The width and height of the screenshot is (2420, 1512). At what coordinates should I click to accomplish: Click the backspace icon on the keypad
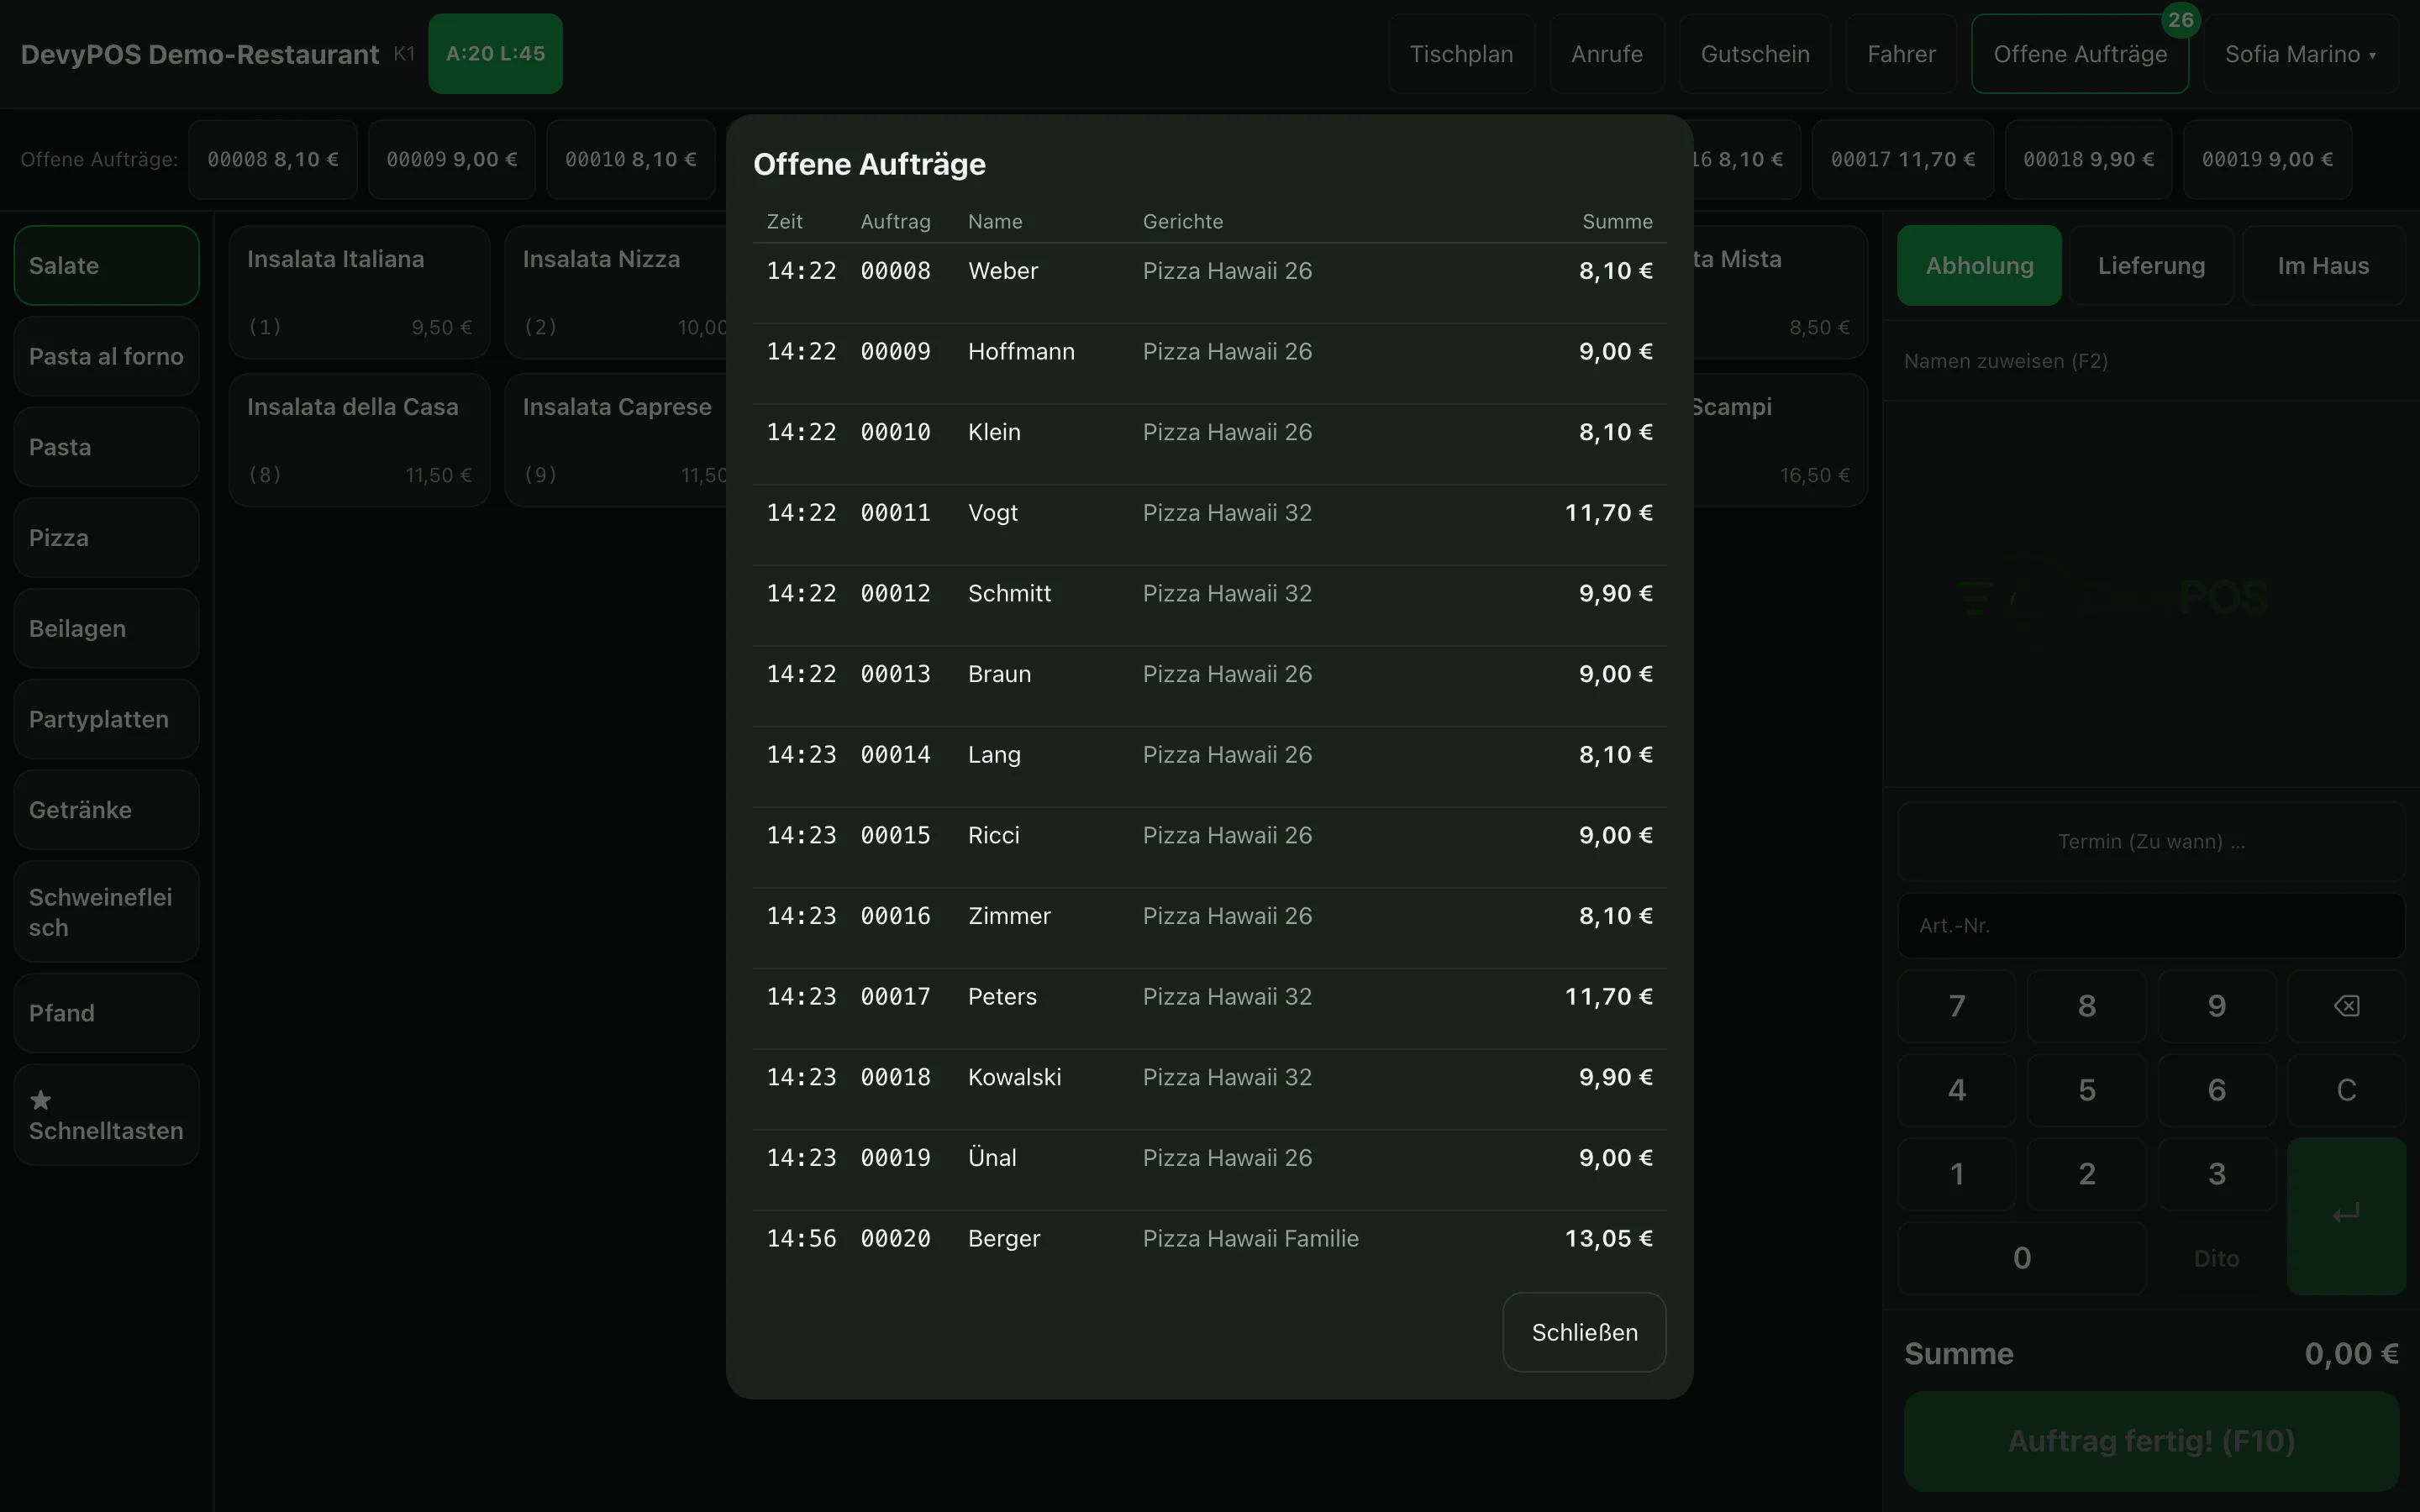click(x=2346, y=1006)
